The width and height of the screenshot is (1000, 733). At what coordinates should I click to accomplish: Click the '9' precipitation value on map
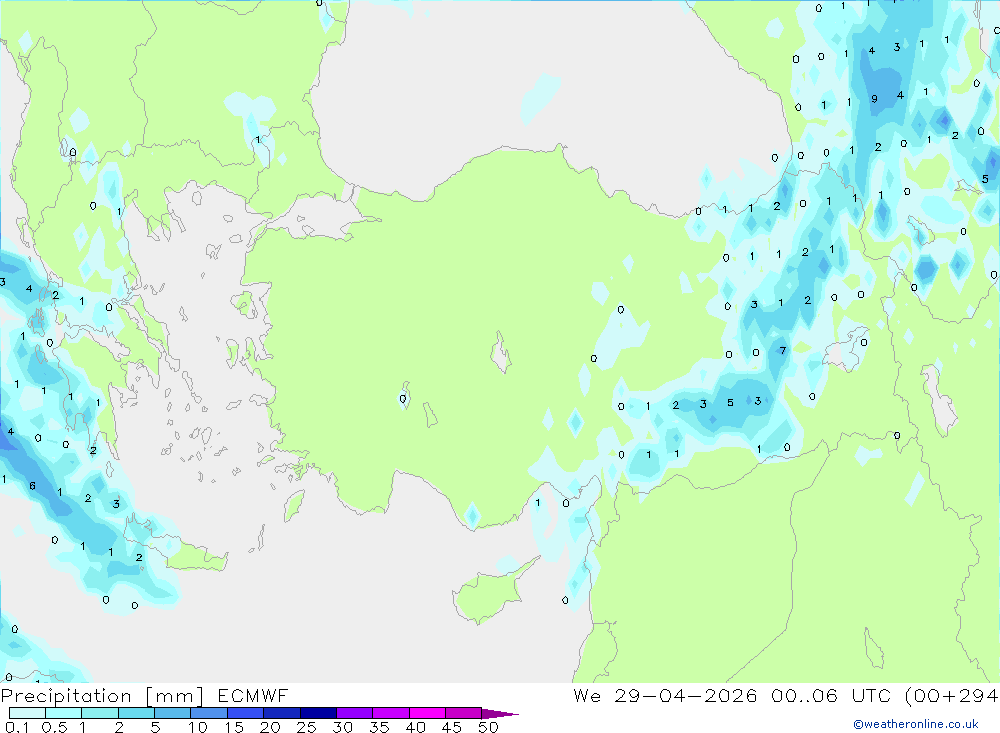[874, 99]
